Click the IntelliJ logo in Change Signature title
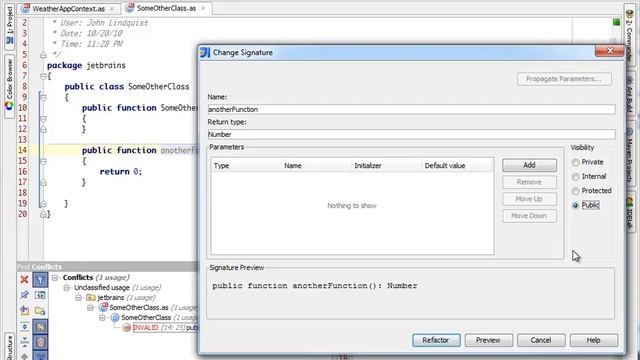This screenshot has width=640, height=360. (205, 52)
